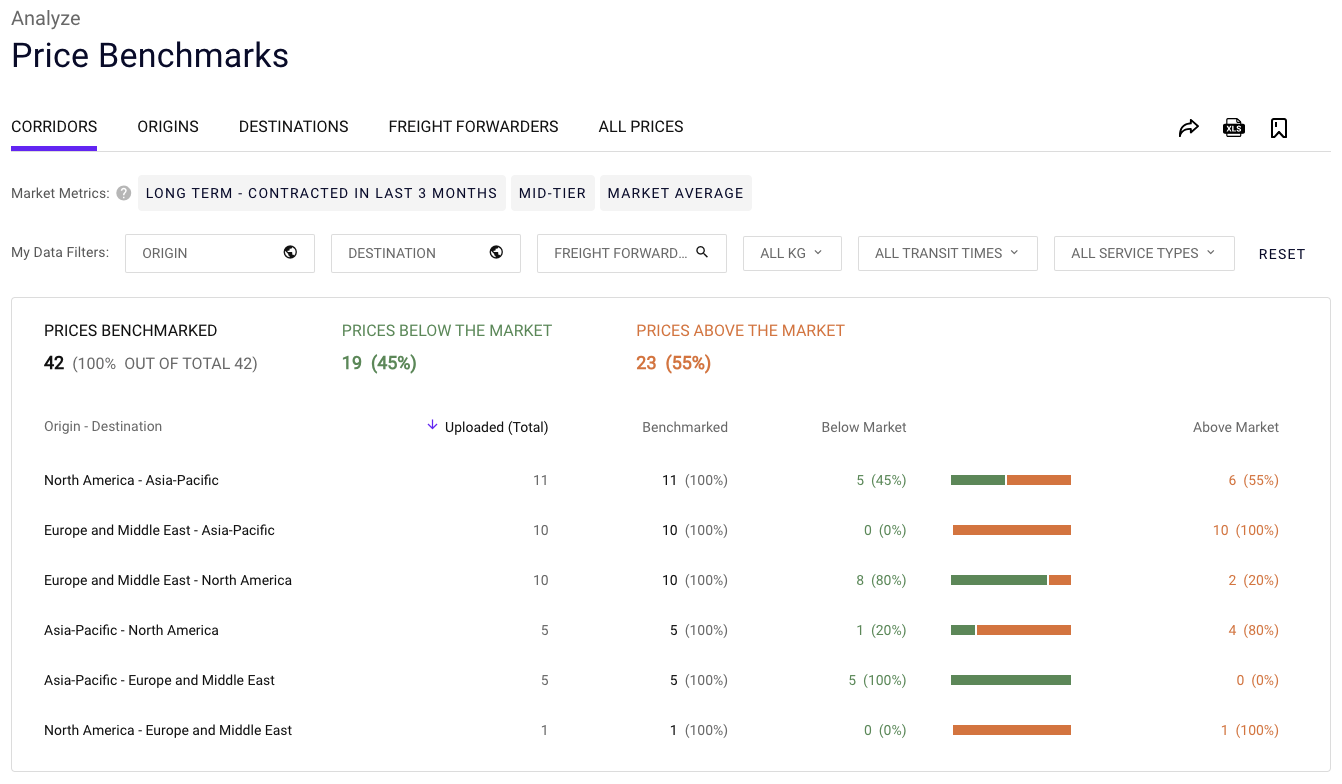The height and width of the screenshot is (784, 1342).
Task: Click the Asia-Pacific - North America market bar
Action: coord(1011,630)
